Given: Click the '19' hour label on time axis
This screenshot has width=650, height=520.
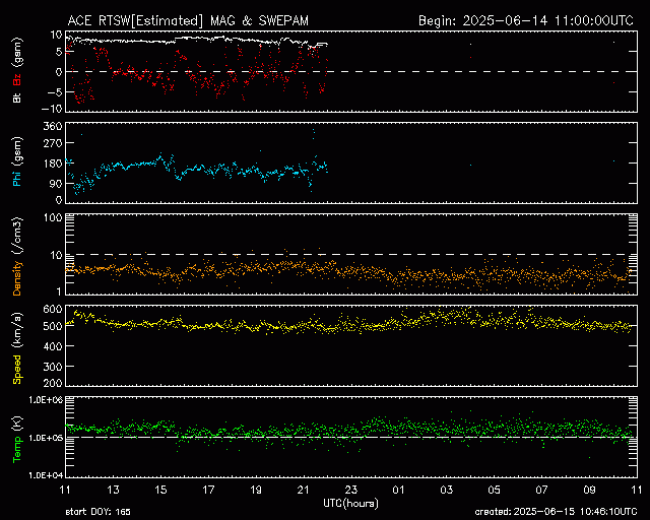Looking at the screenshot, I should point(256,490).
